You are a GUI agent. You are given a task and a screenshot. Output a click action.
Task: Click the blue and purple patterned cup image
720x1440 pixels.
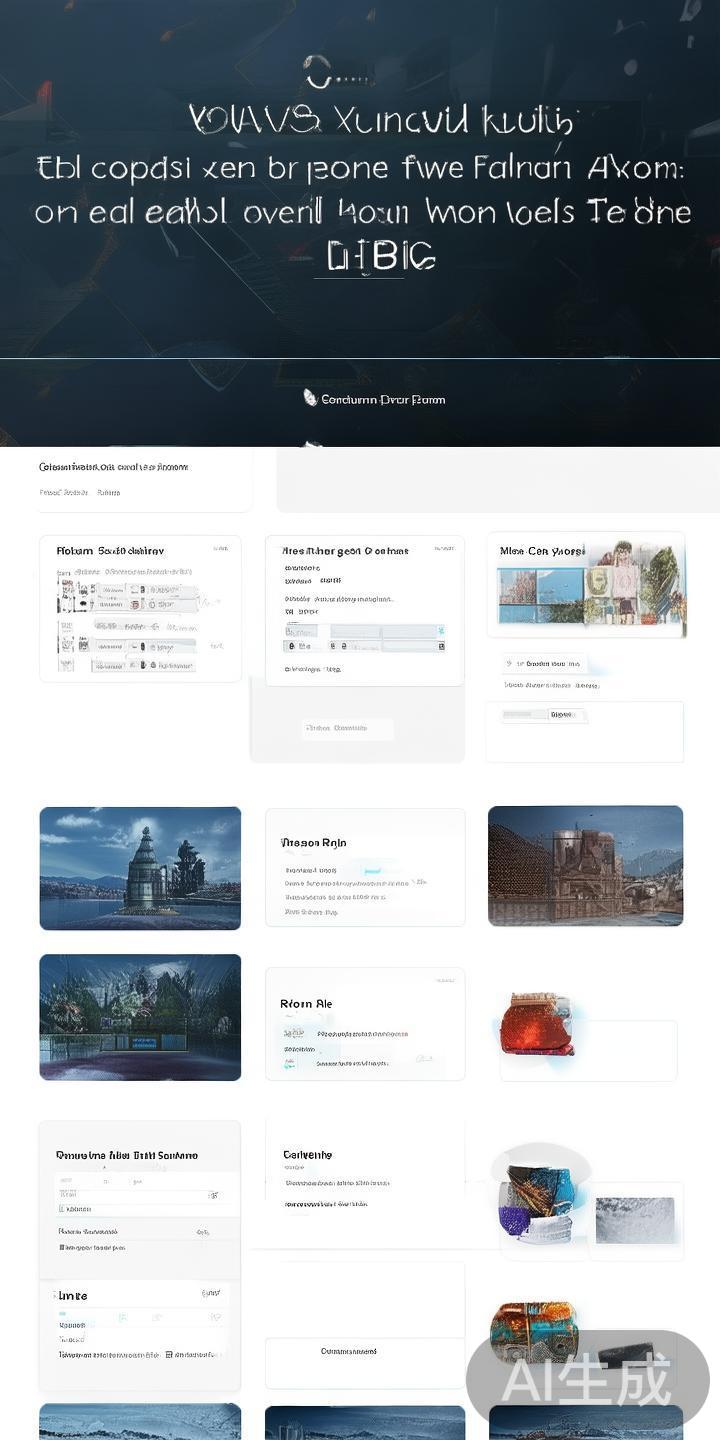click(x=538, y=1204)
